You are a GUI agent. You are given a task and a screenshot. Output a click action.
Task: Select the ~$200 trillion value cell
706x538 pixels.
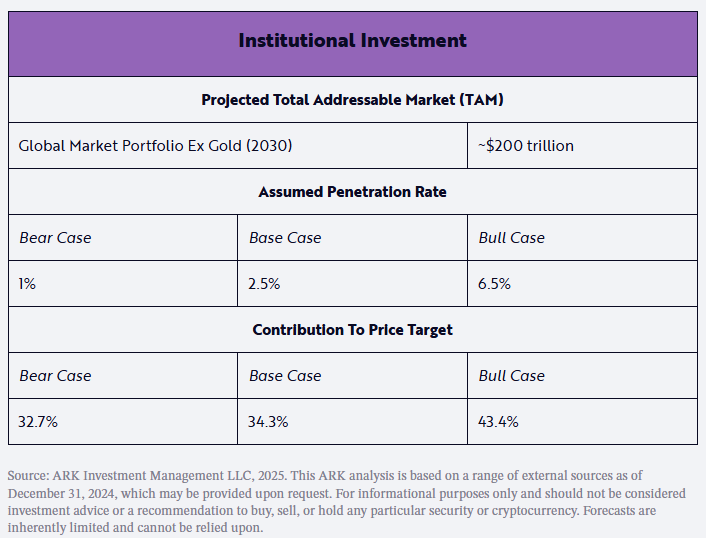[527, 146]
